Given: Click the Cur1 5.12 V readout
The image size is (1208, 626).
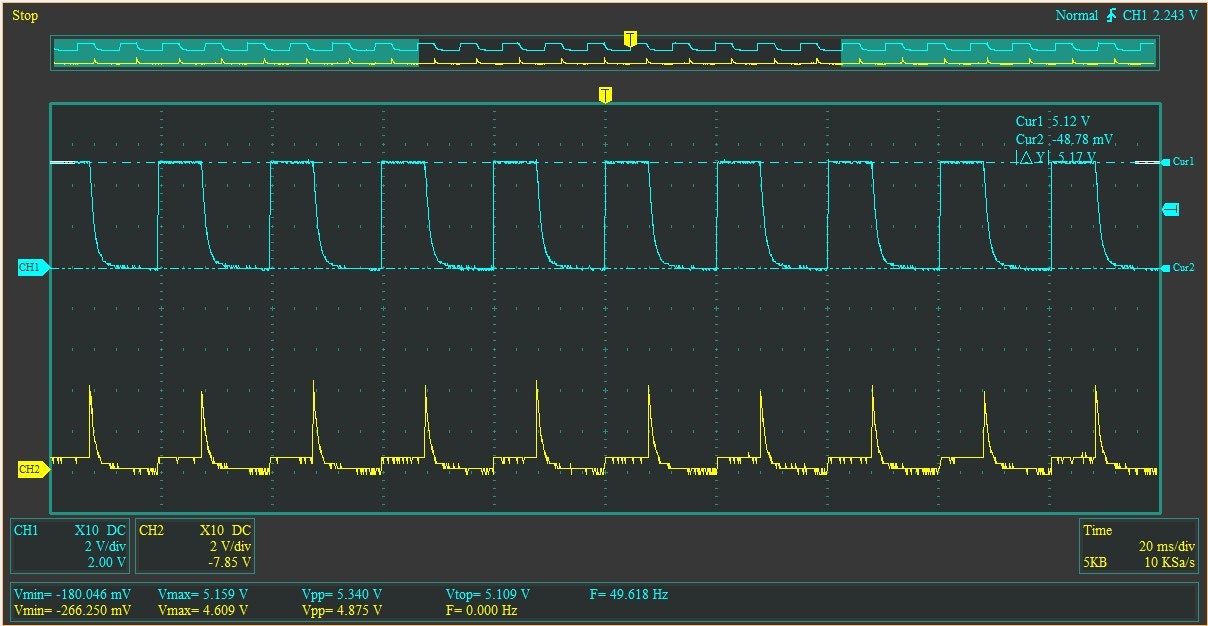Looking at the screenshot, I should point(1052,121).
